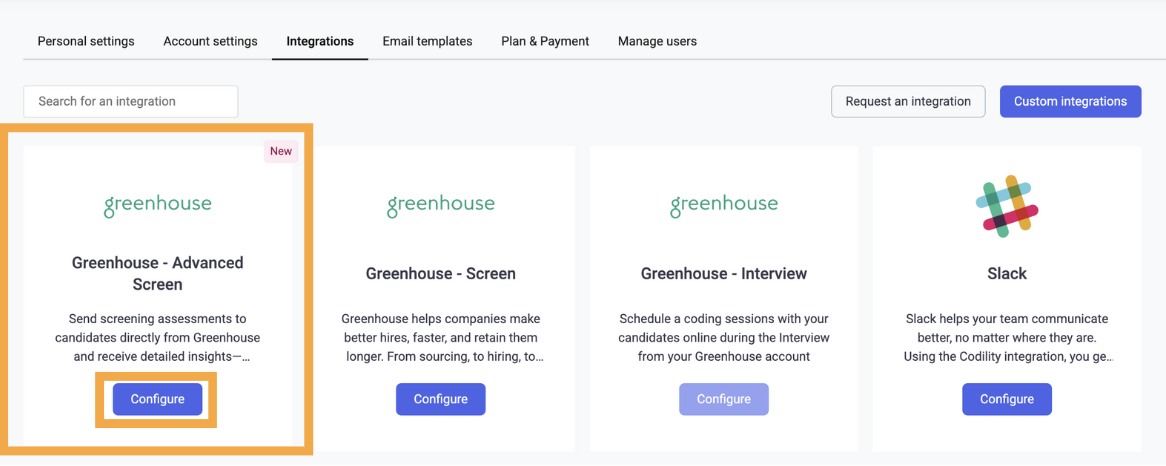Open the Plan & Payment tab
Image resolution: width=1166 pixels, height=466 pixels.
(545, 41)
